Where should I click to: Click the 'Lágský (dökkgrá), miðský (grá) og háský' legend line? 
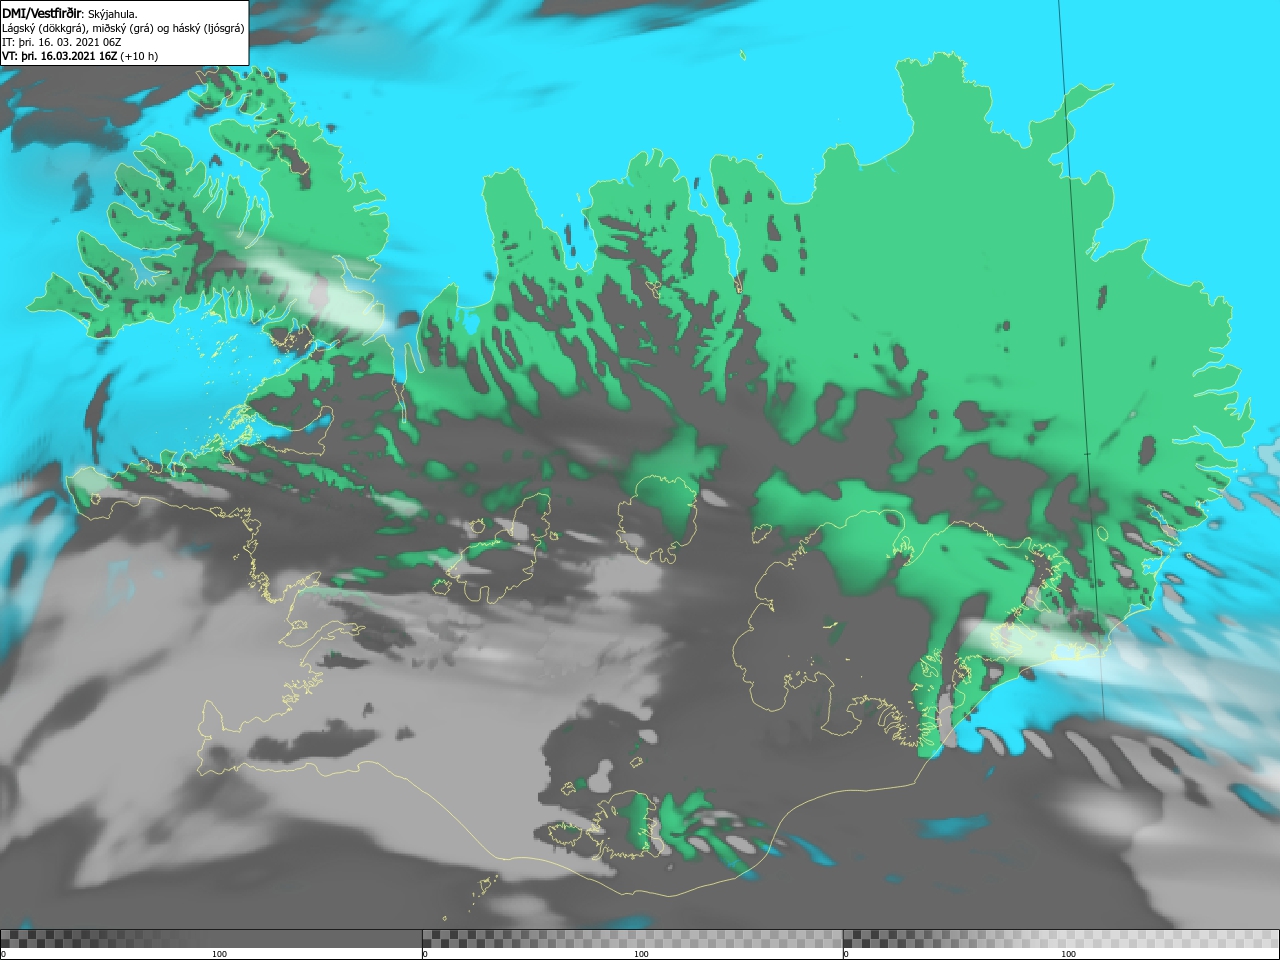click(123, 28)
